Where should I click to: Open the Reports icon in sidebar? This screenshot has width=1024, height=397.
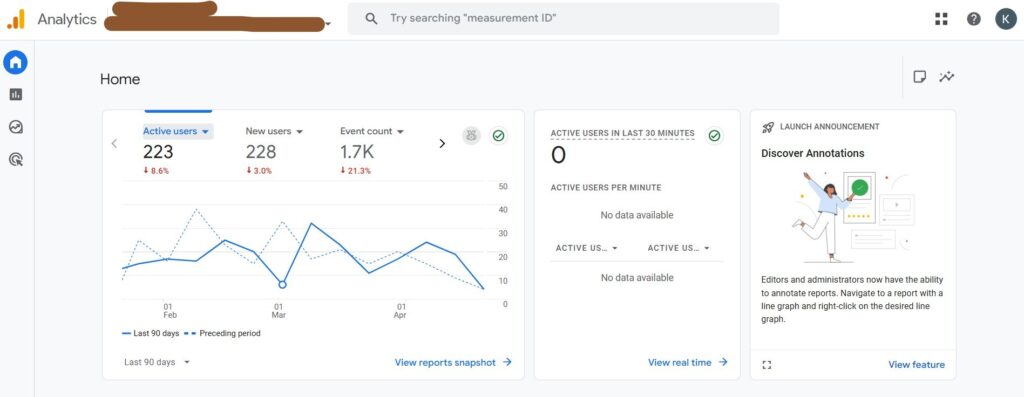16,95
